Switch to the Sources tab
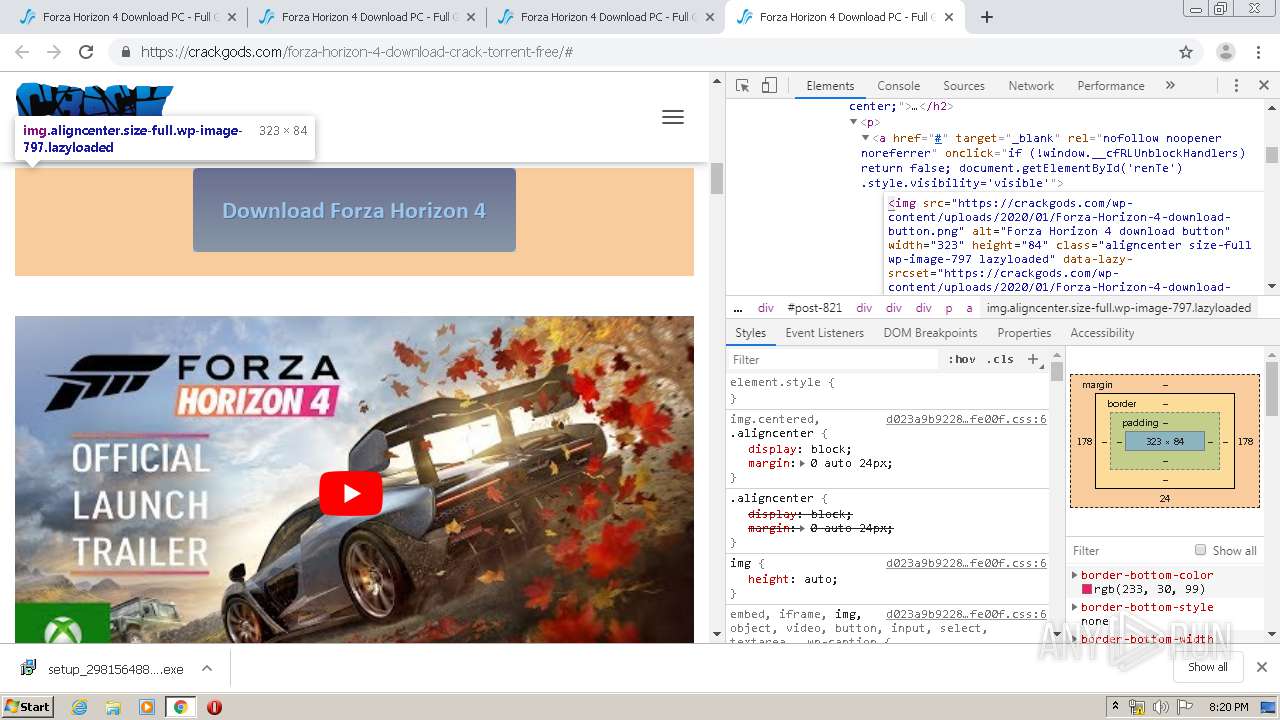 [964, 86]
